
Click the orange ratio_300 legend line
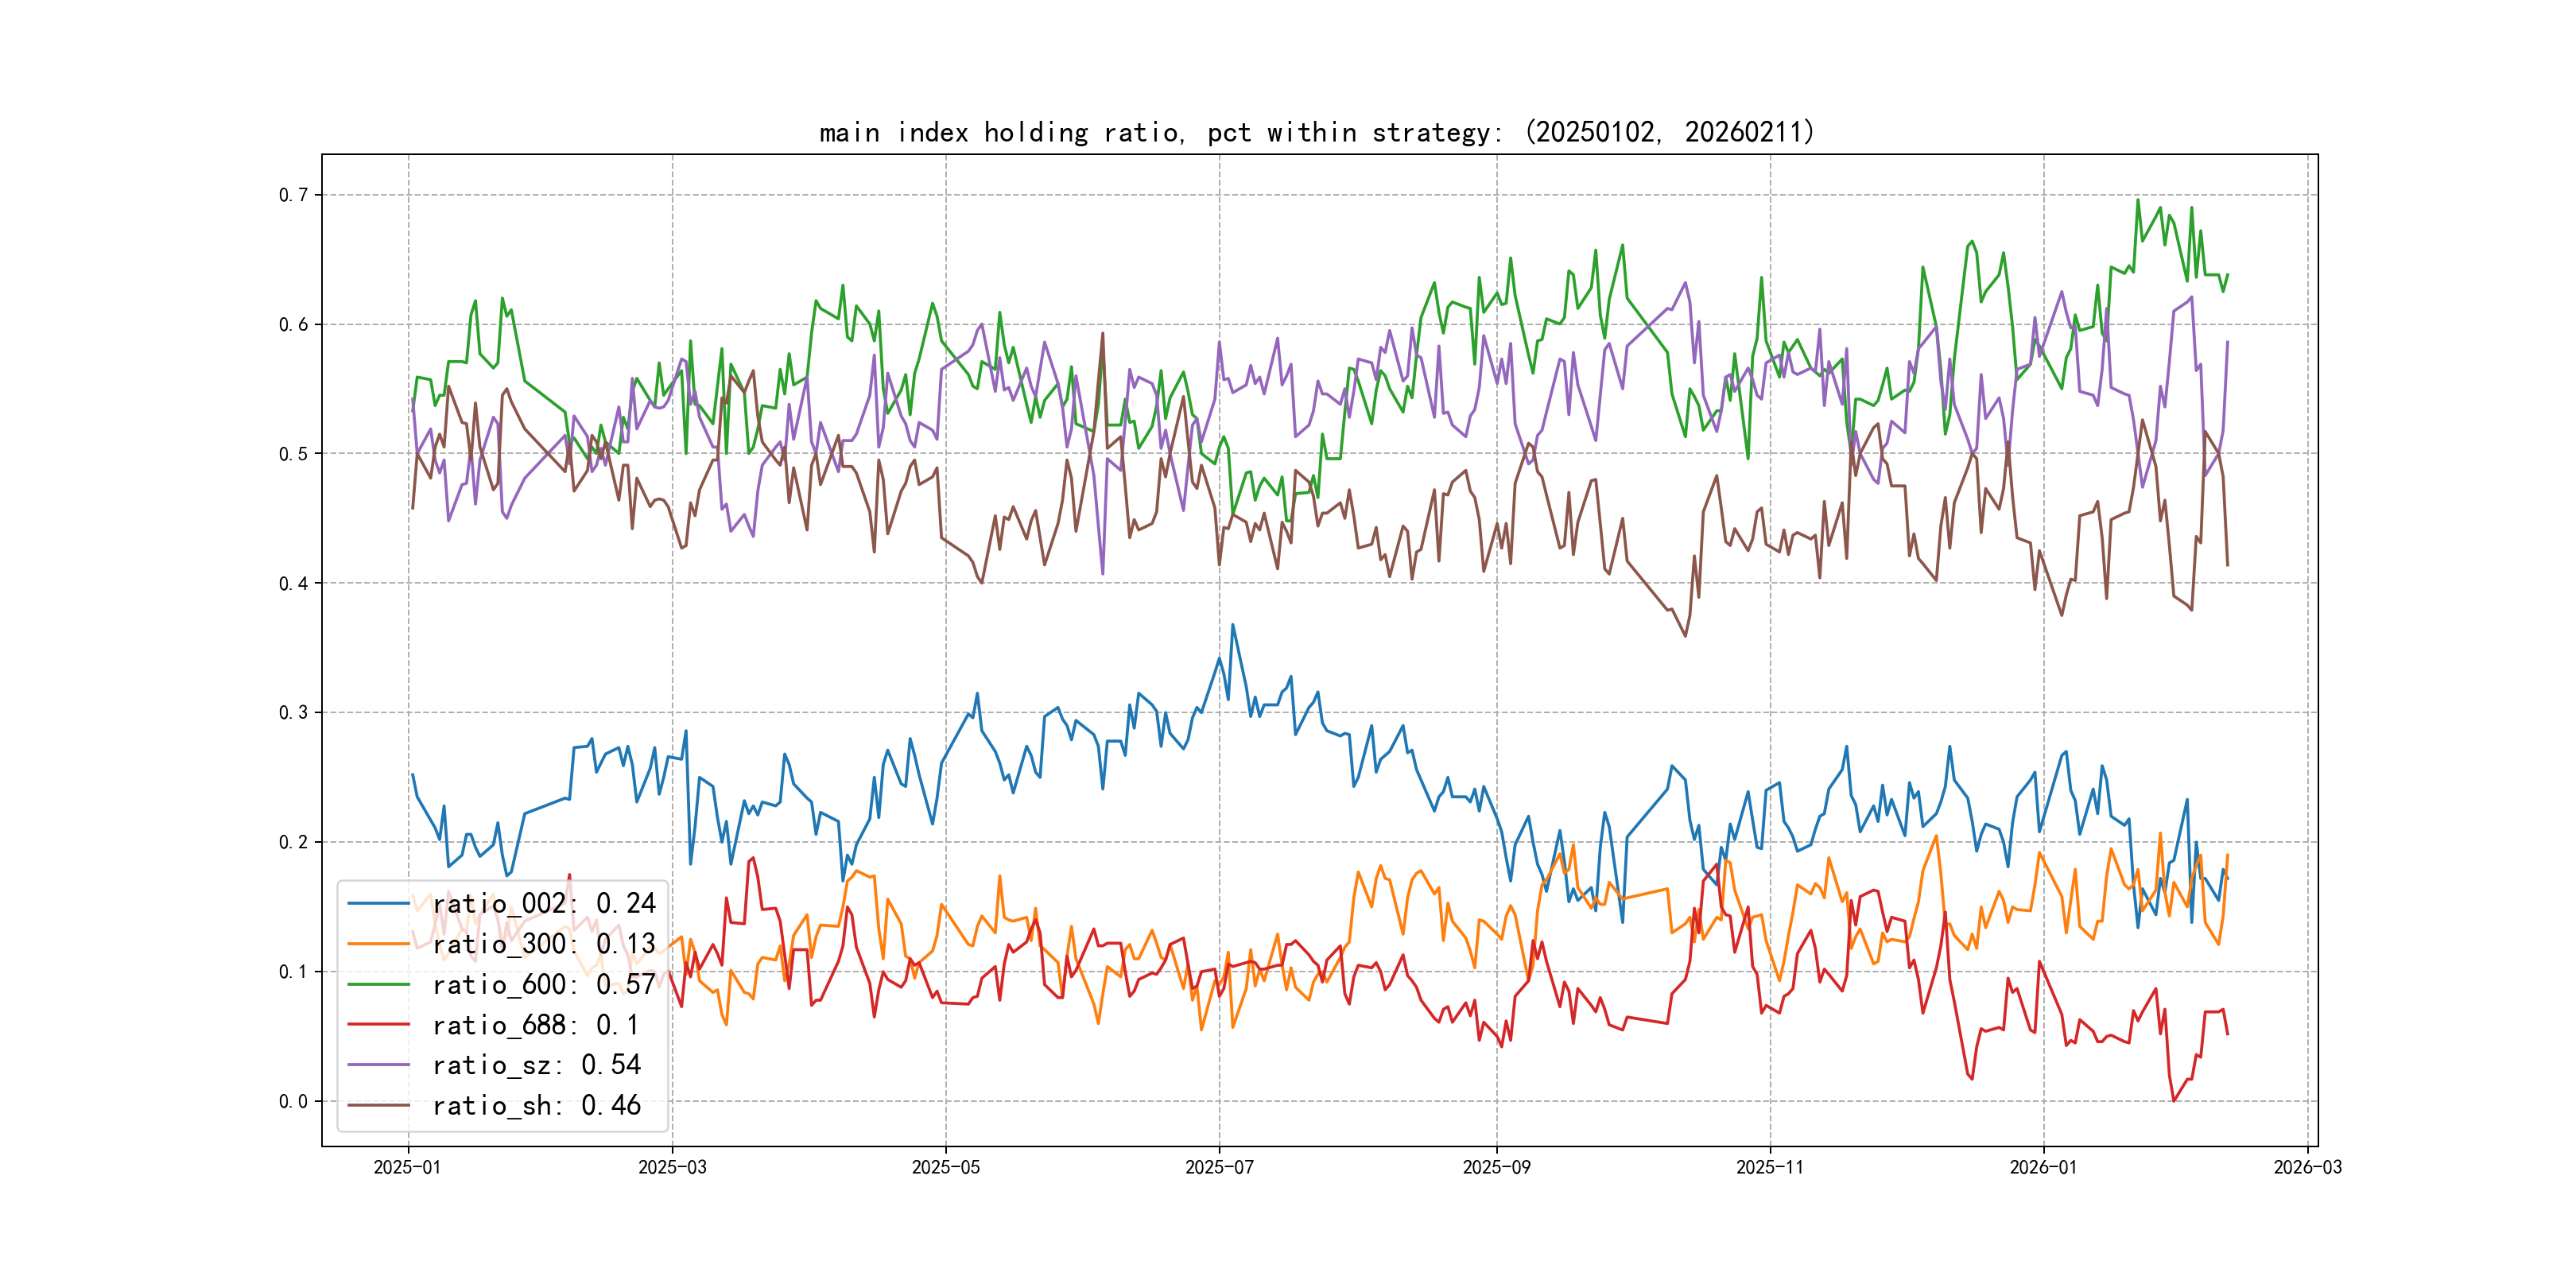[378, 944]
